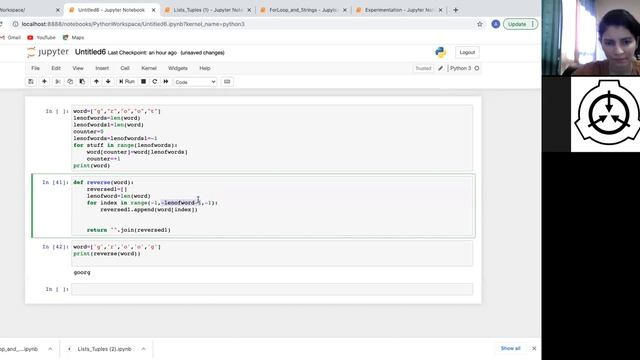Image resolution: width=640 pixels, height=360 pixels.
Task: Click the output text goorg
Action: (x=82, y=272)
